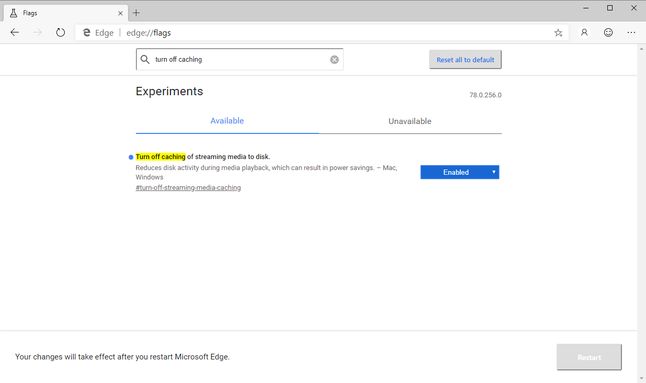646x383 pixels.
Task: Open the profile account icon
Action: [584, 33]
